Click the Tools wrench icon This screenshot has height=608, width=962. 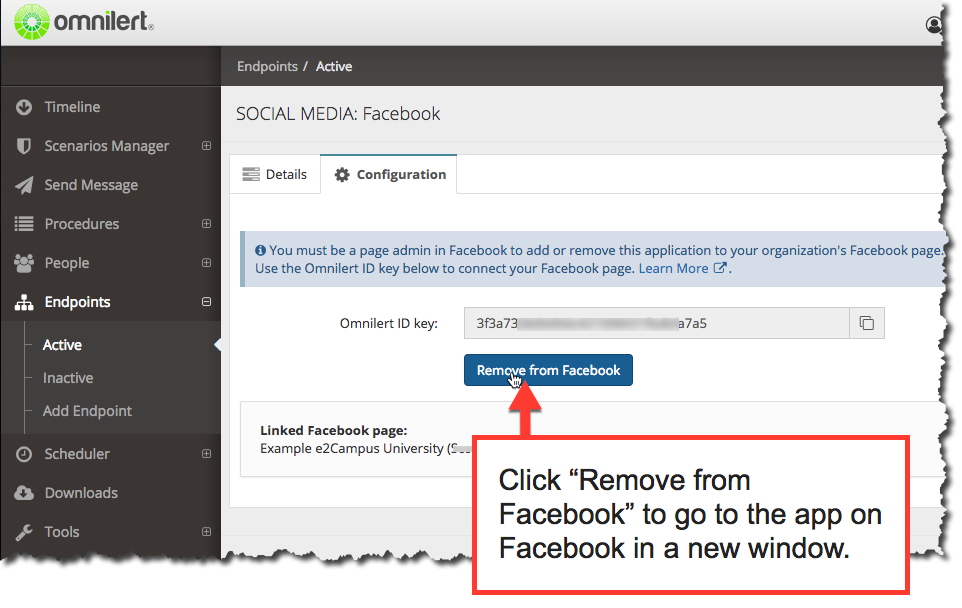coord(24,532)
